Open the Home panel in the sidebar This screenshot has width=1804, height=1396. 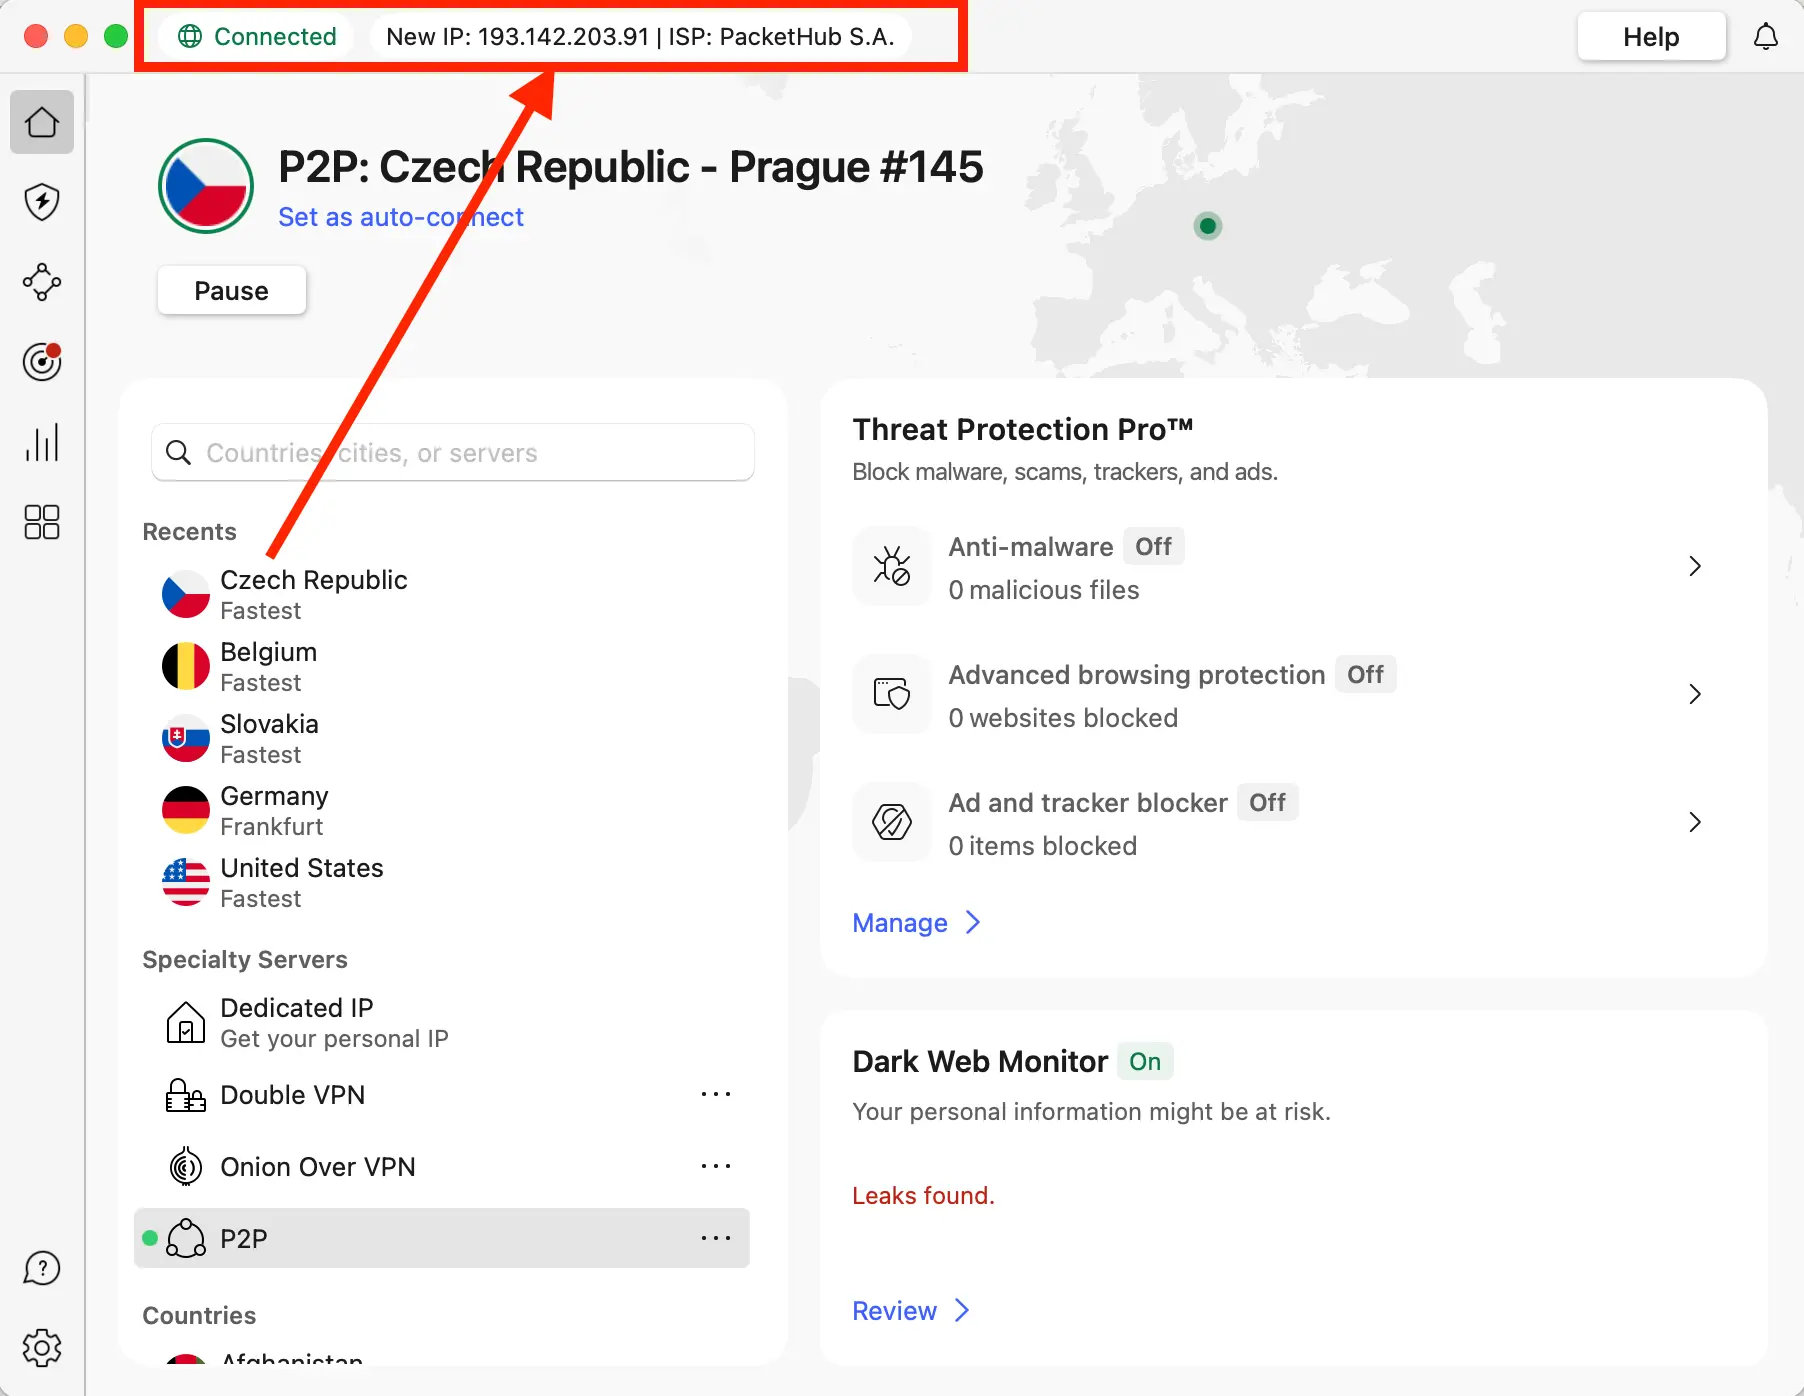click(41, 122)
